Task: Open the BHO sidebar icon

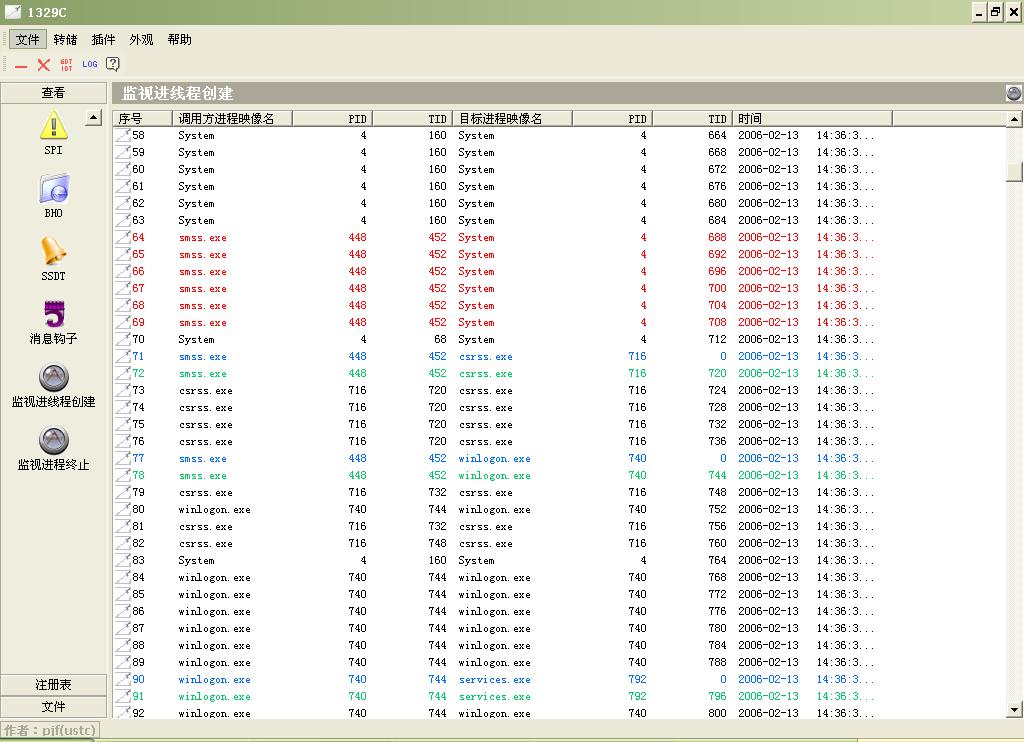Action: pos(53,189)
